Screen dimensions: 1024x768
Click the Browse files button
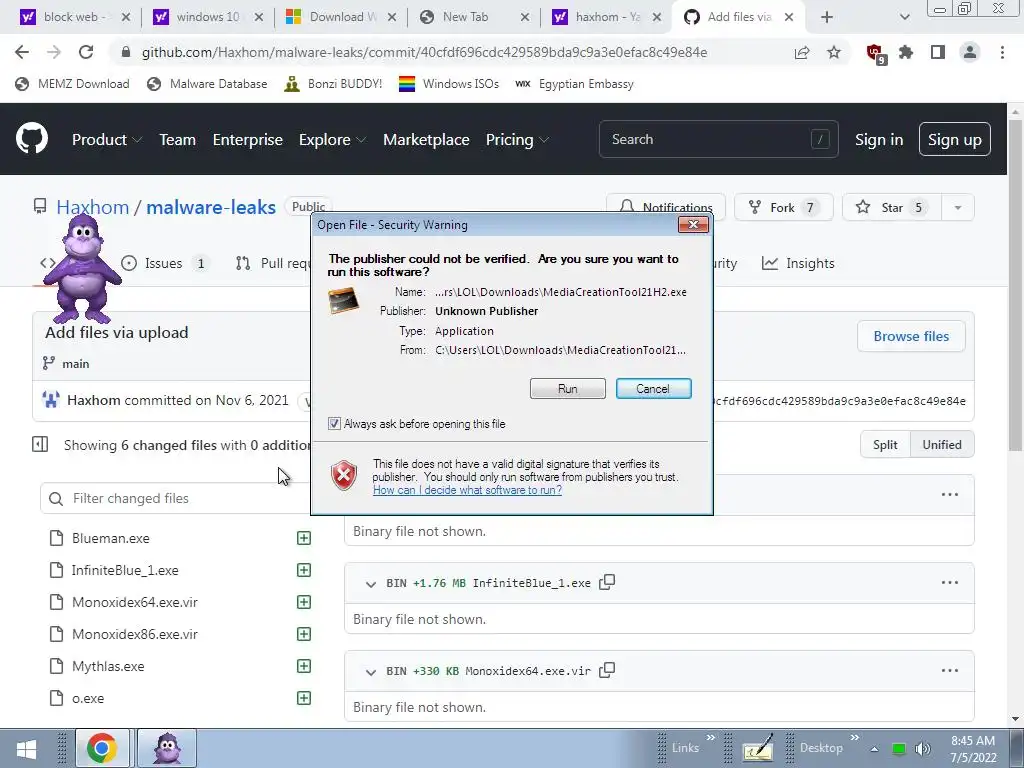click(x=911, y=336)
